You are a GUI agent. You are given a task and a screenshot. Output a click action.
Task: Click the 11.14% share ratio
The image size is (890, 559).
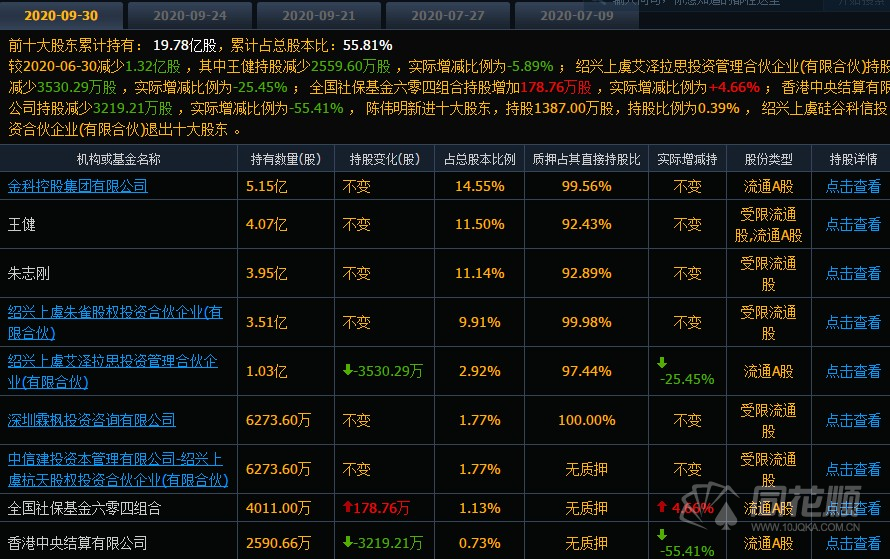(480, 274)
